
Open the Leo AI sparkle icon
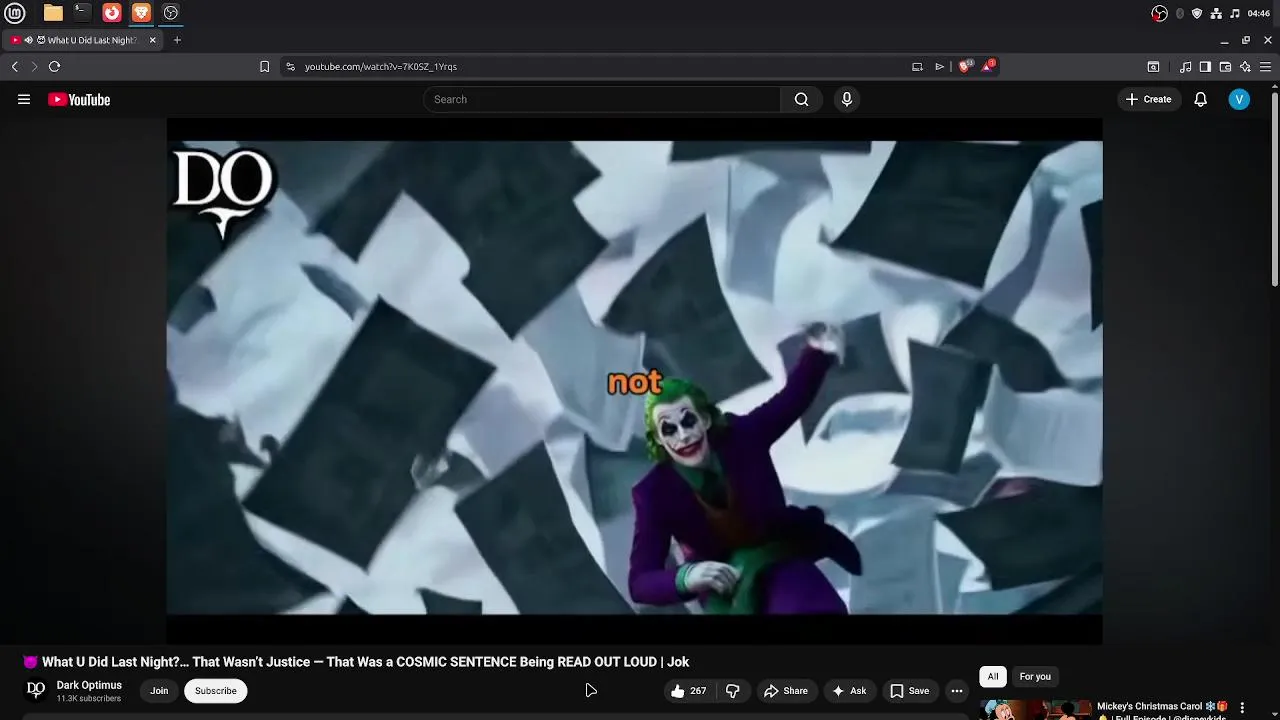pyautogui.click(x=1245, y=67)
